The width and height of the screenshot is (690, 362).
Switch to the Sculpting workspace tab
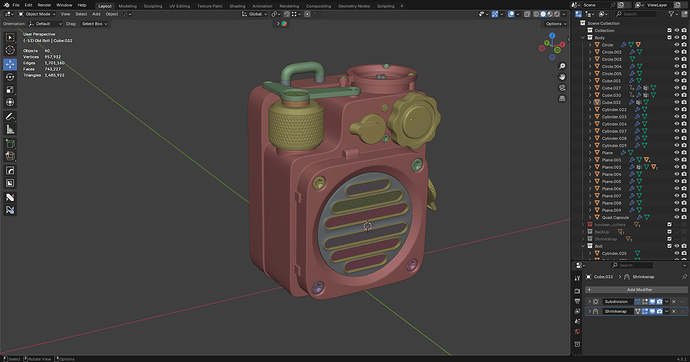click(x=153, y=6)
